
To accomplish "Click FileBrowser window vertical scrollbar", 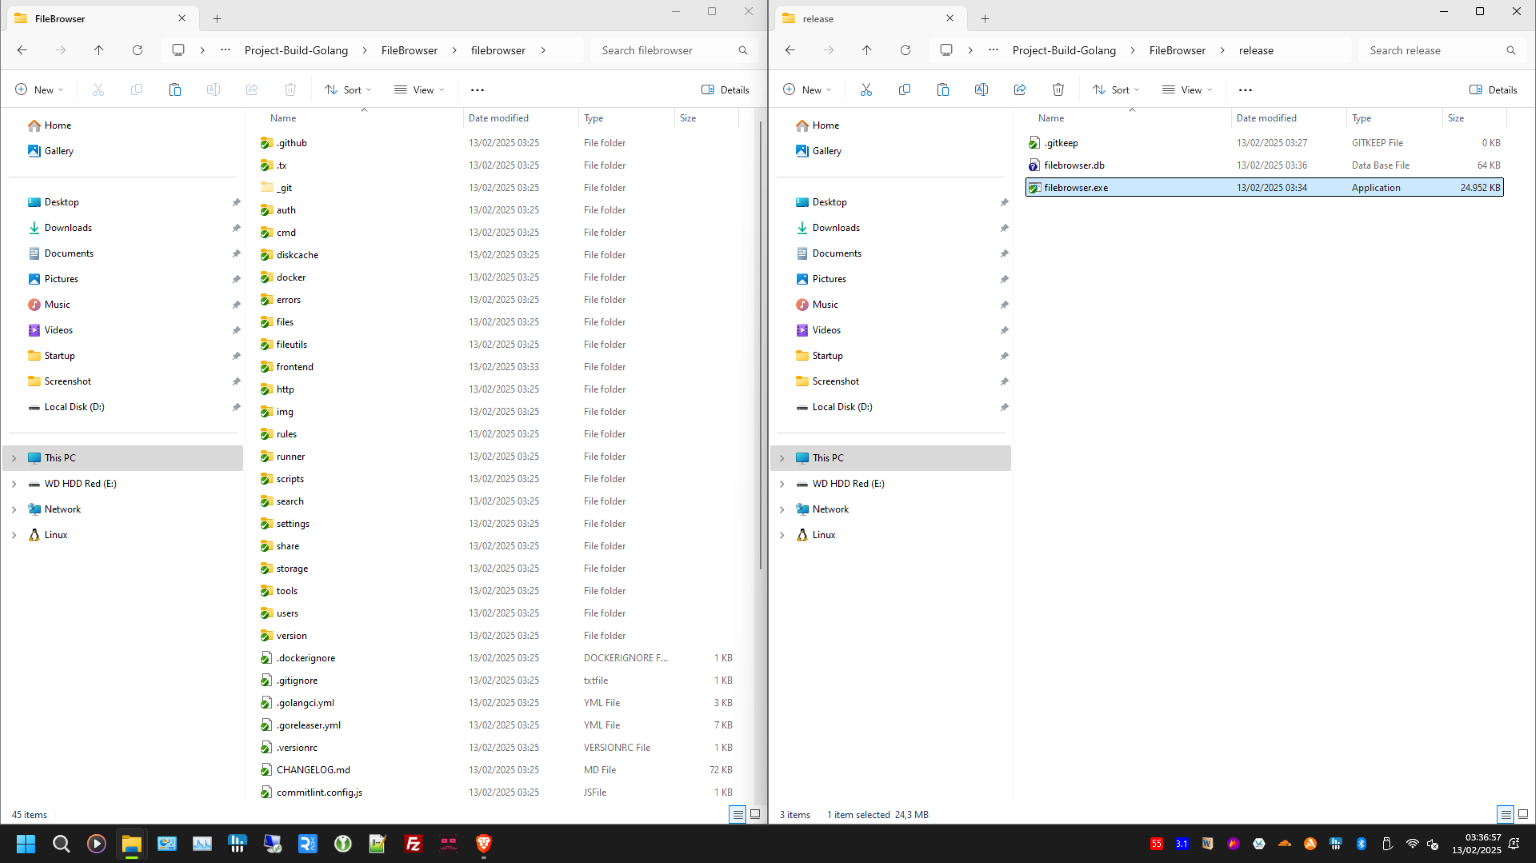I will click(x=761, y=345).
